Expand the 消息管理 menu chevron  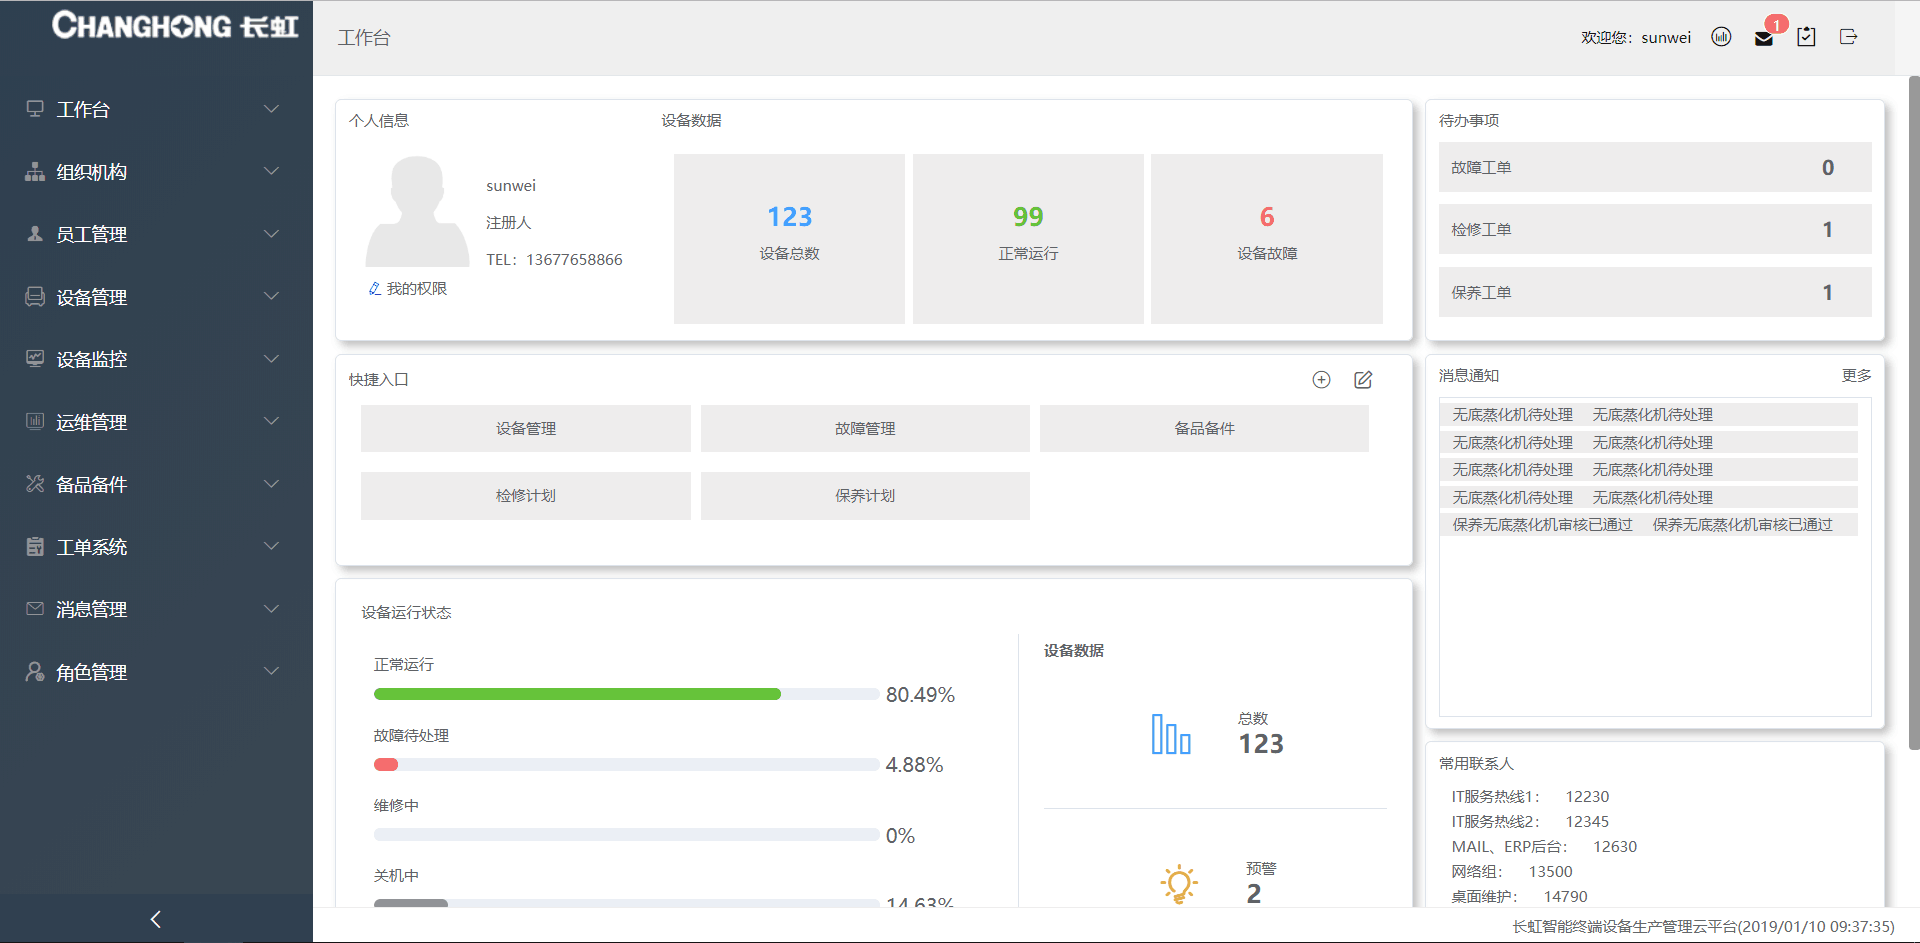coord(271,609)
